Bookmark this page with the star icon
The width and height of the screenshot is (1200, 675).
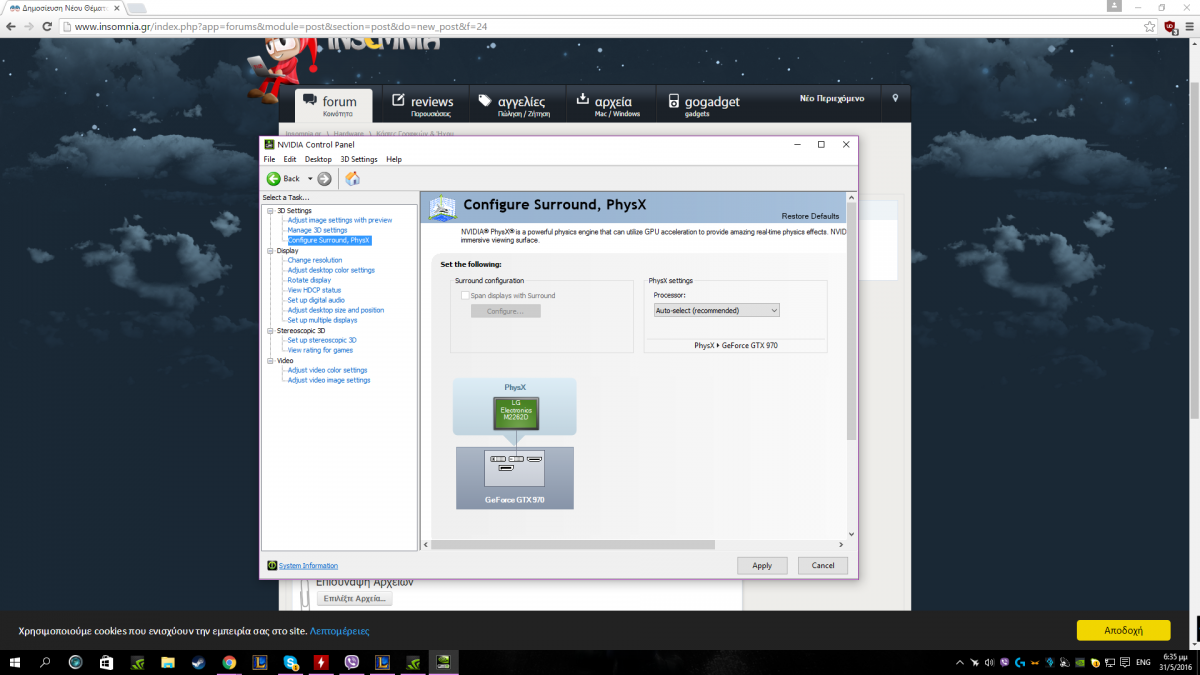[1149, 27]
